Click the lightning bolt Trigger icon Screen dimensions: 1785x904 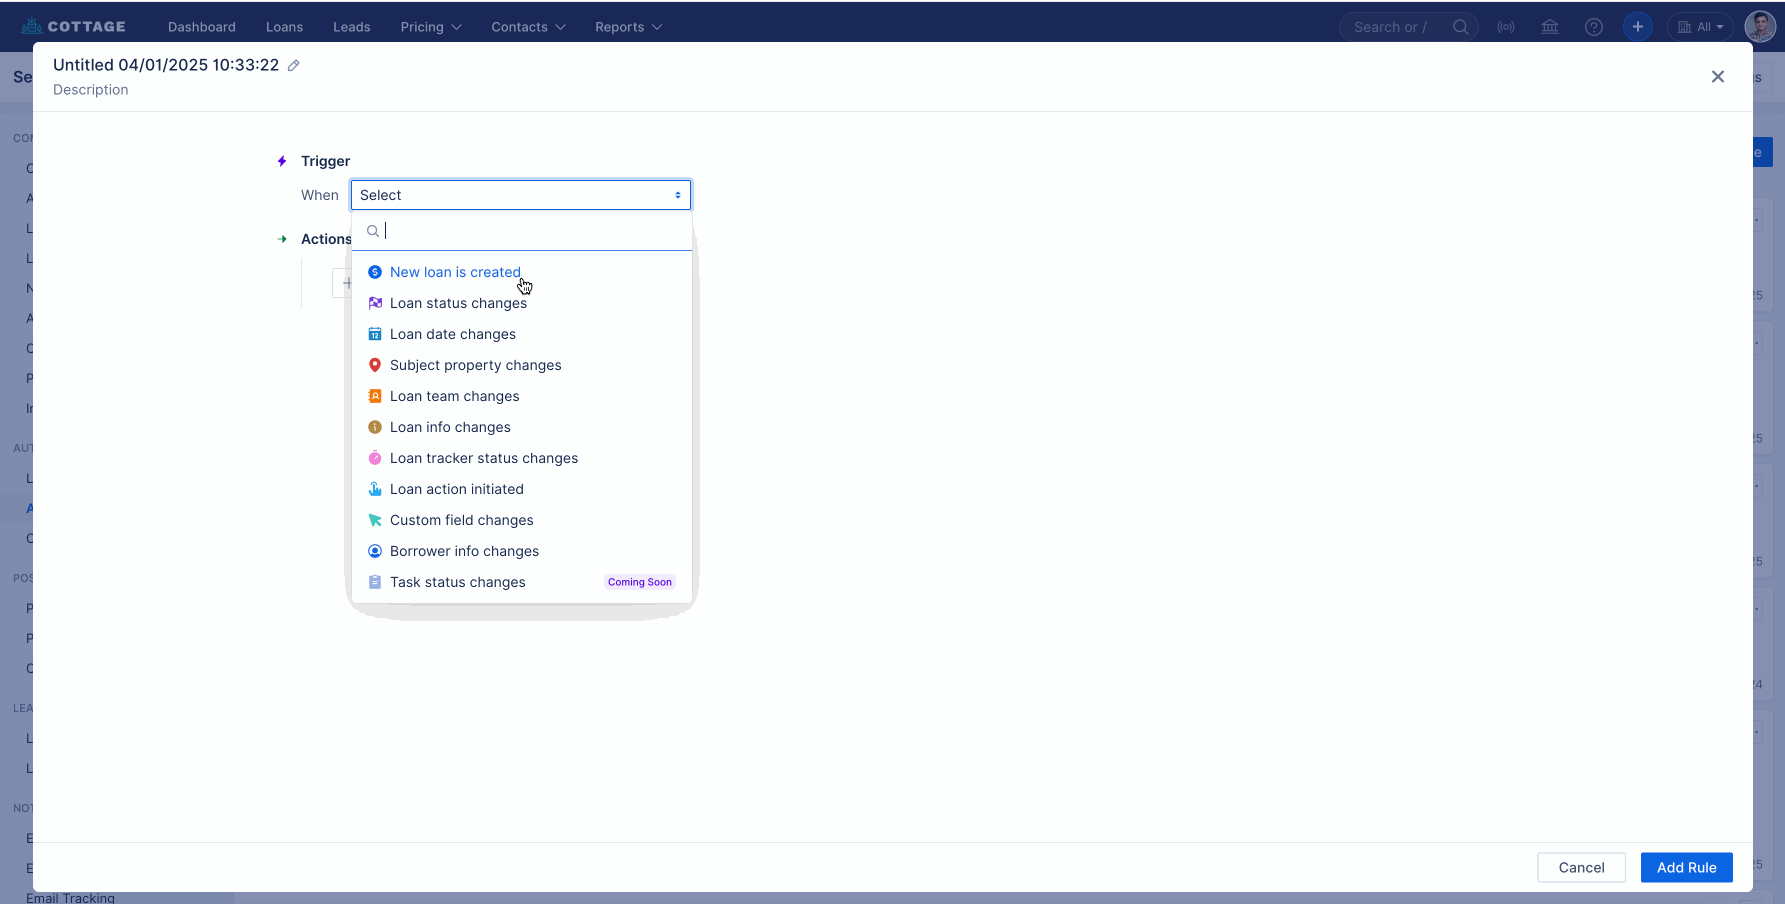click(x=282, y=161)
